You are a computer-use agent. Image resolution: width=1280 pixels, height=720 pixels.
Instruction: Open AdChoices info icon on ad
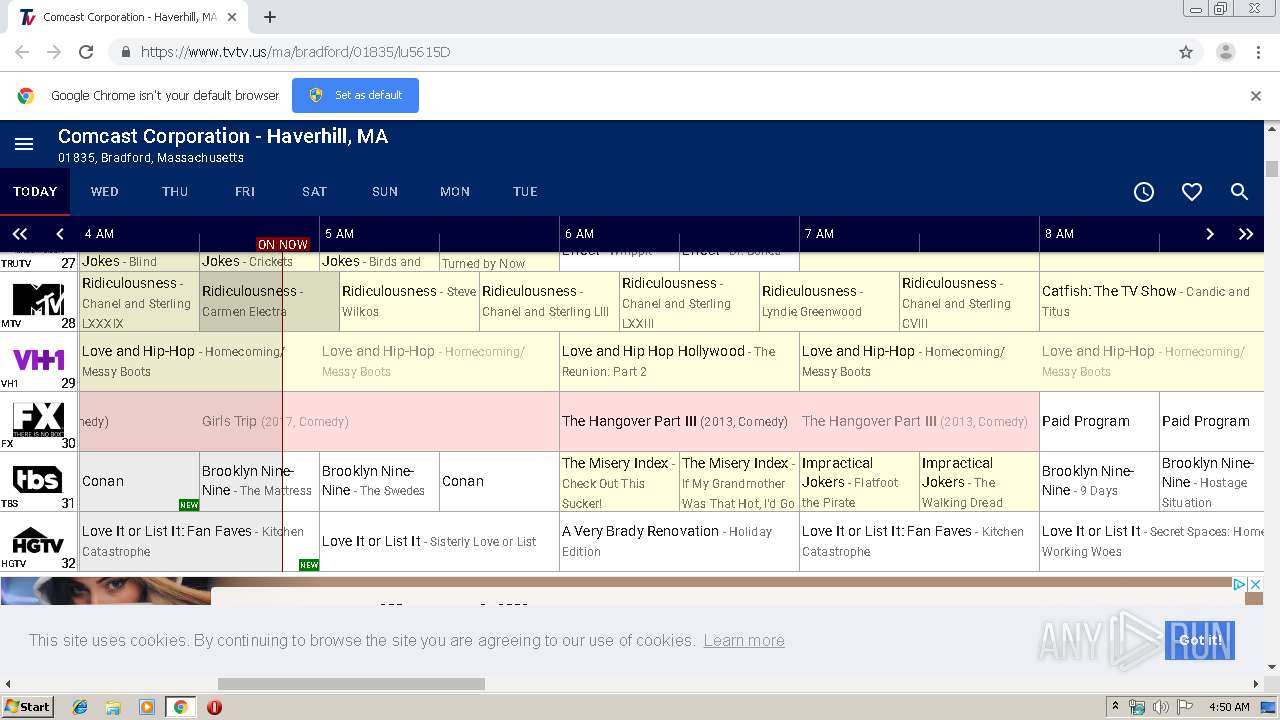[x=1239, y=584]
